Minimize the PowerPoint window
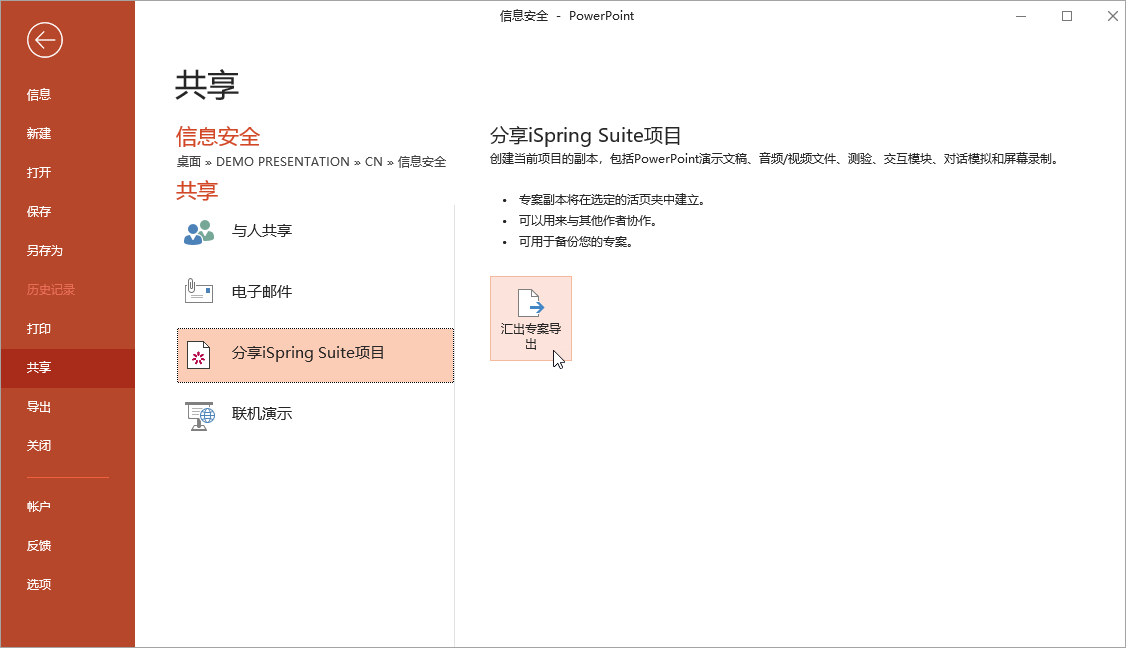Viewport: 1126px width, 648px height. pos(1021,16)
